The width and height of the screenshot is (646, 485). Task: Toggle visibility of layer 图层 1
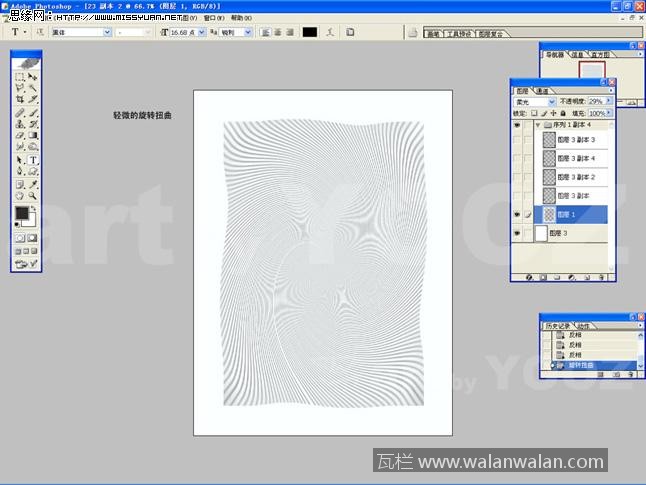tap(517, 214)
